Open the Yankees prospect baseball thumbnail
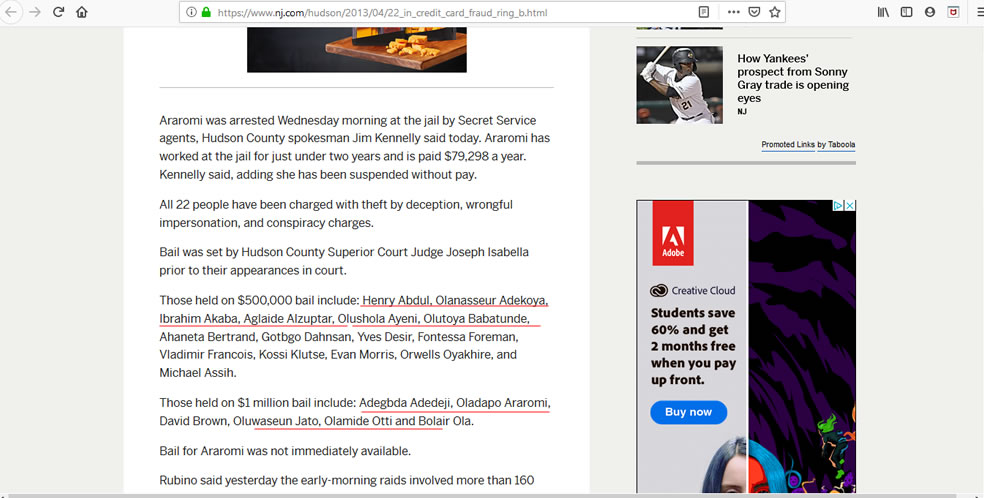The width and height of the screenshot is (984, 498). click(x=680, y=85)
